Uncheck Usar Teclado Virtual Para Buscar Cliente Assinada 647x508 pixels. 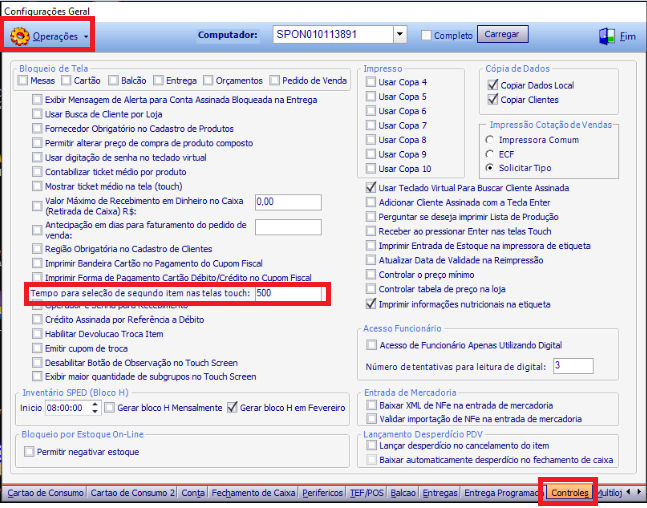click(x=371, y=188)
